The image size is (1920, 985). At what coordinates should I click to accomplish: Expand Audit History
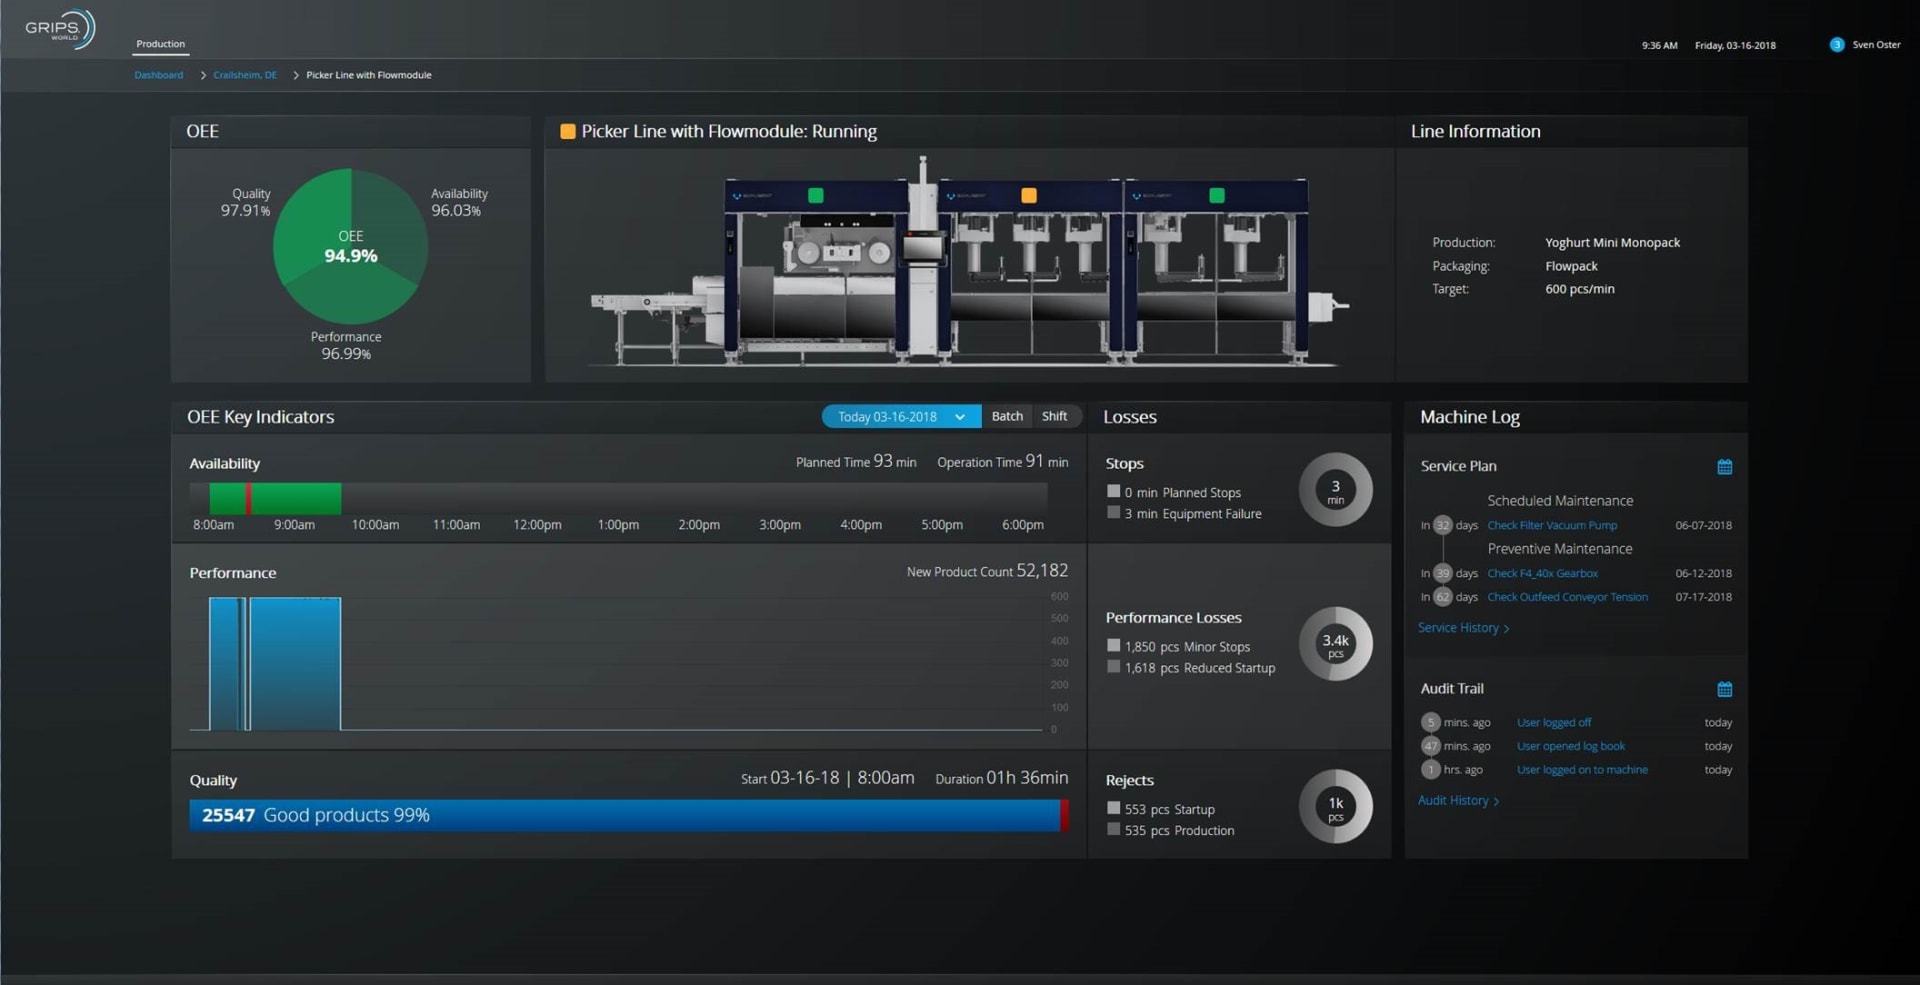click(1458, 800)
